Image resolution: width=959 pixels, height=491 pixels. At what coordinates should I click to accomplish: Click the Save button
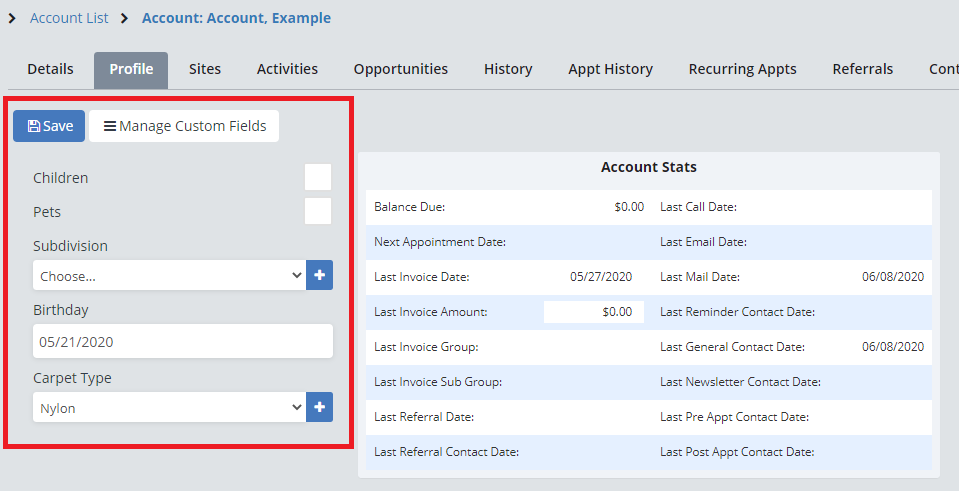point(49,126)
